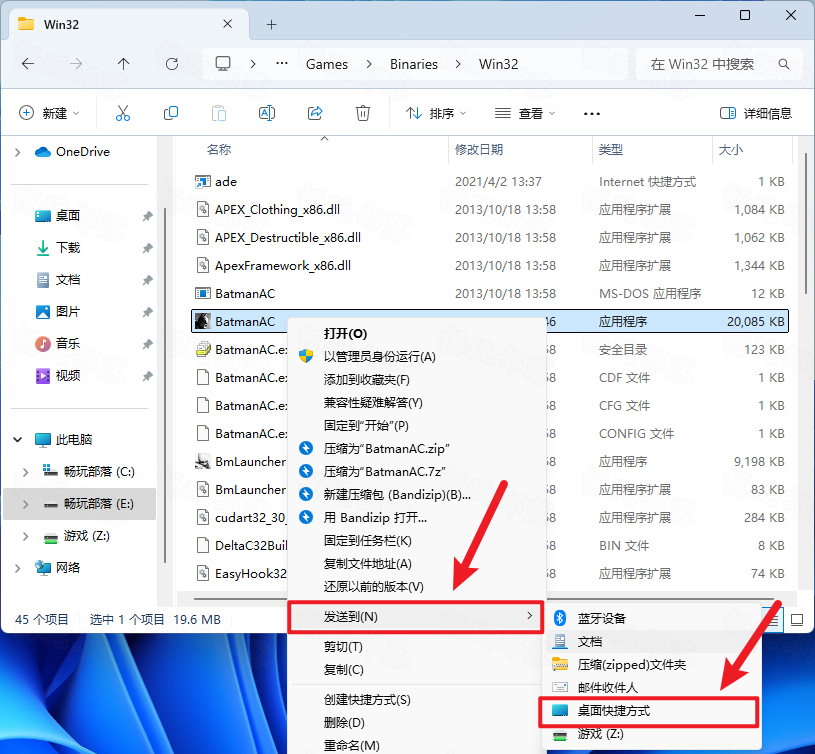Close the Win32 tab
Screen dimensions: 815x754
pos(228,24)
